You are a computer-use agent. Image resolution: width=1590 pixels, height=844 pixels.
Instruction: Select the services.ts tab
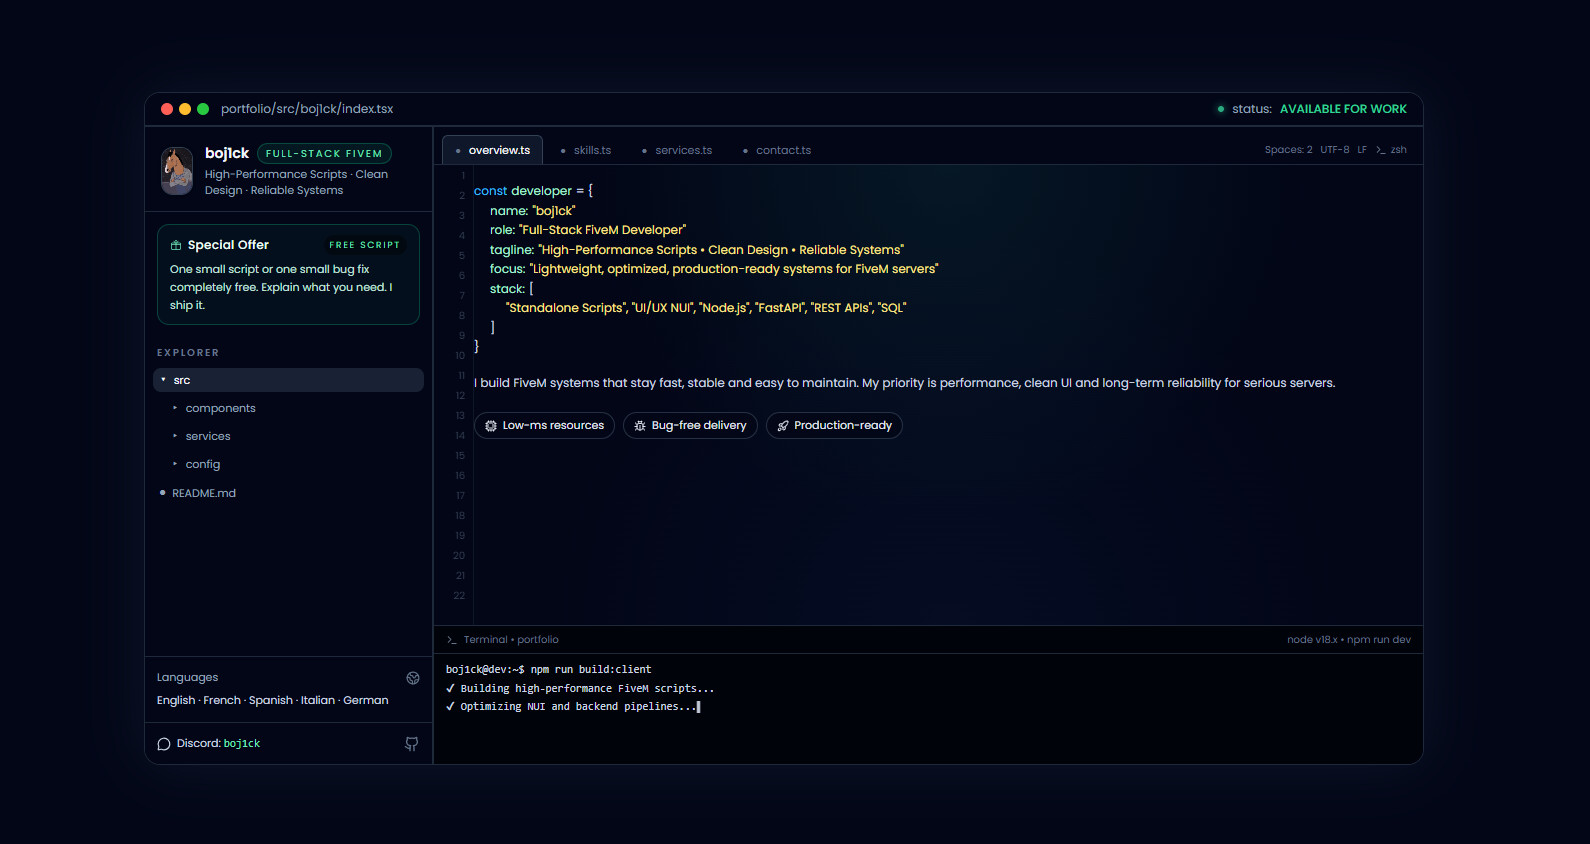pos(683,150)
